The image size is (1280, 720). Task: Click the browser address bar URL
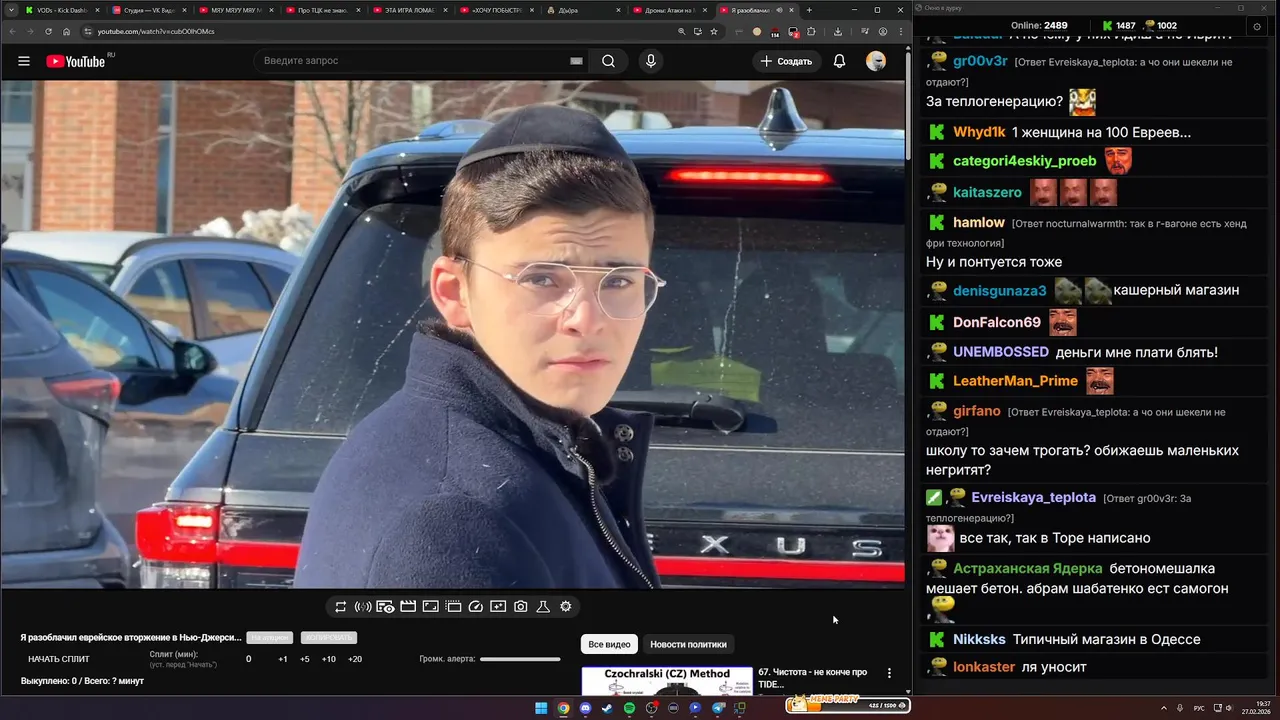pyautogui.click(x=156, y=31)
